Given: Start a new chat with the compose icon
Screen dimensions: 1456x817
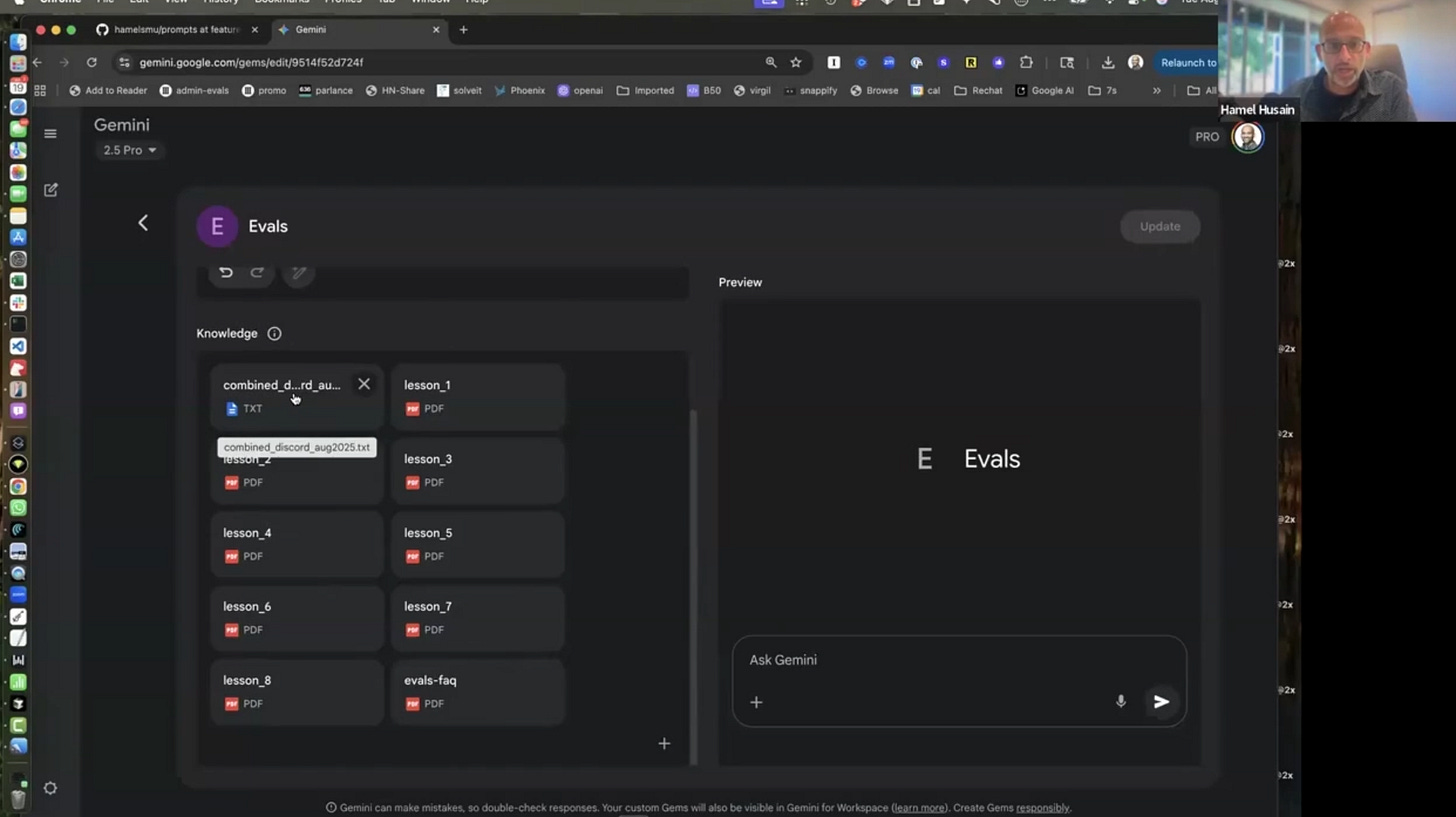Looking at the screenshot, I should point(51,190).
